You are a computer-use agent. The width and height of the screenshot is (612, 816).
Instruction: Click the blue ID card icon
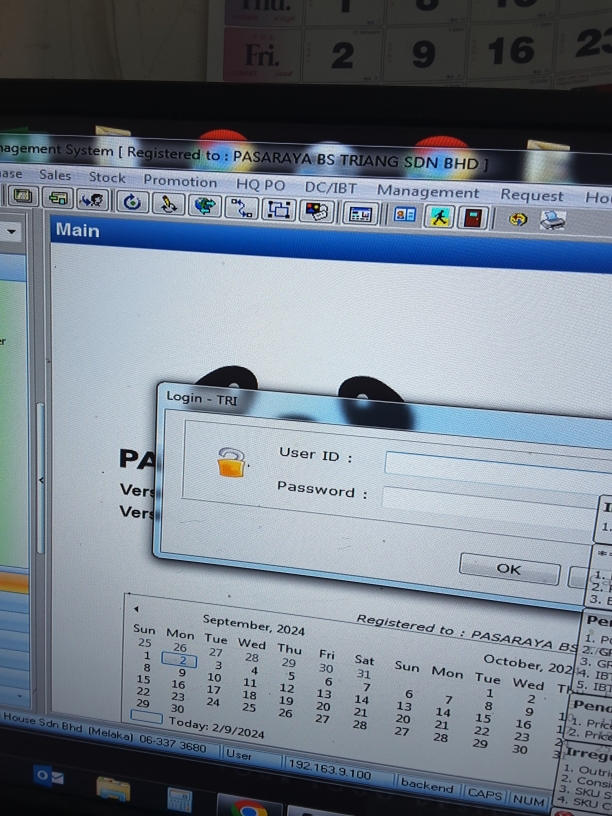[x=405, y=214]
